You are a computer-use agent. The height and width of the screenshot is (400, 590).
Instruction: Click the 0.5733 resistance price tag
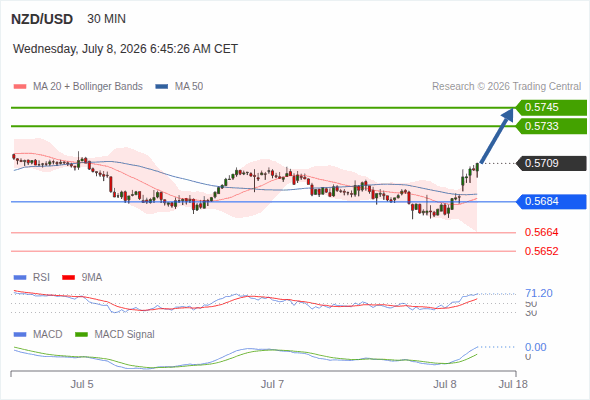coord(551,126)
